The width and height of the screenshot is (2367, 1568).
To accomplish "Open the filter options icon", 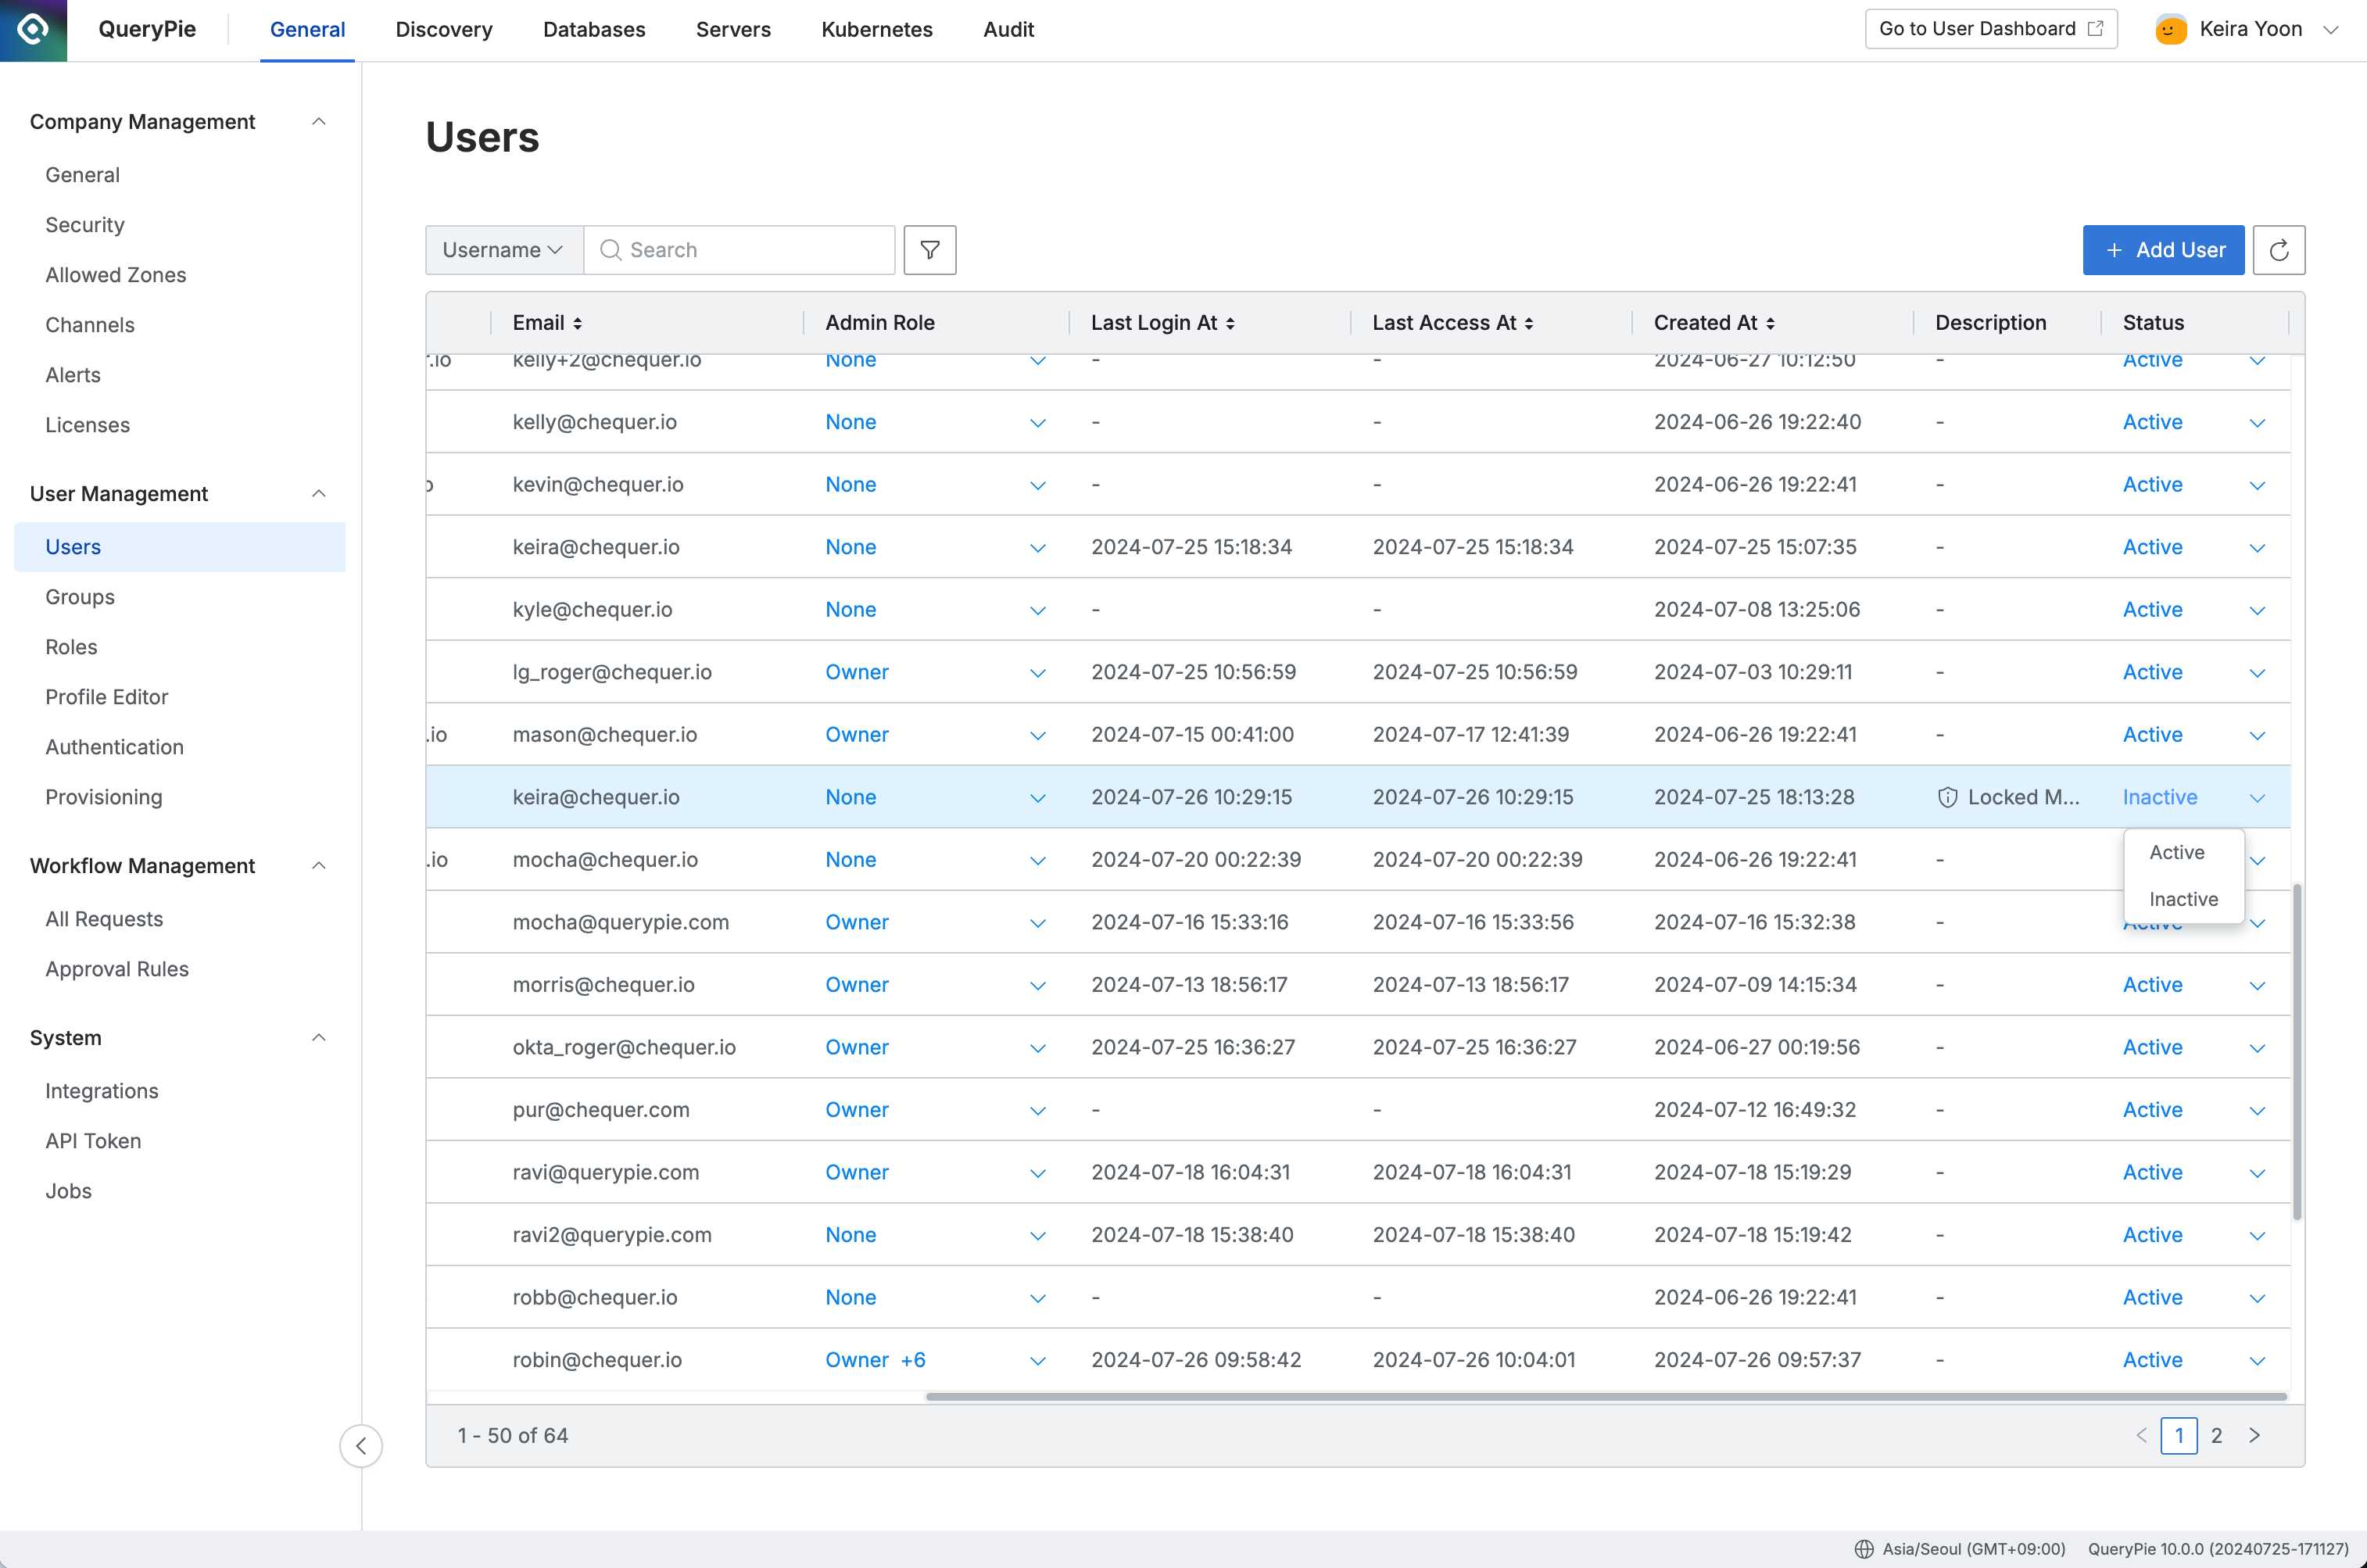I will click(929, 249).
